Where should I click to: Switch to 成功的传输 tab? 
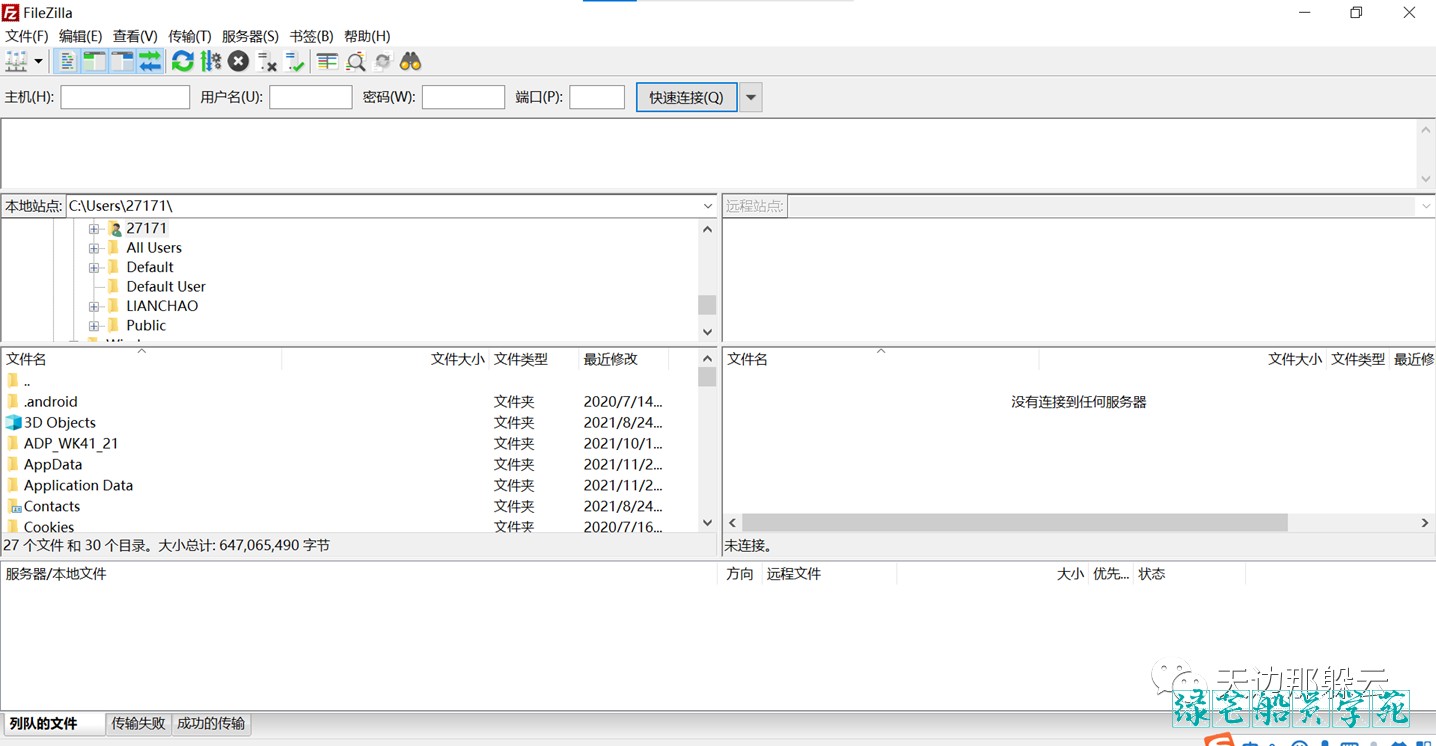tap(211, 724)
